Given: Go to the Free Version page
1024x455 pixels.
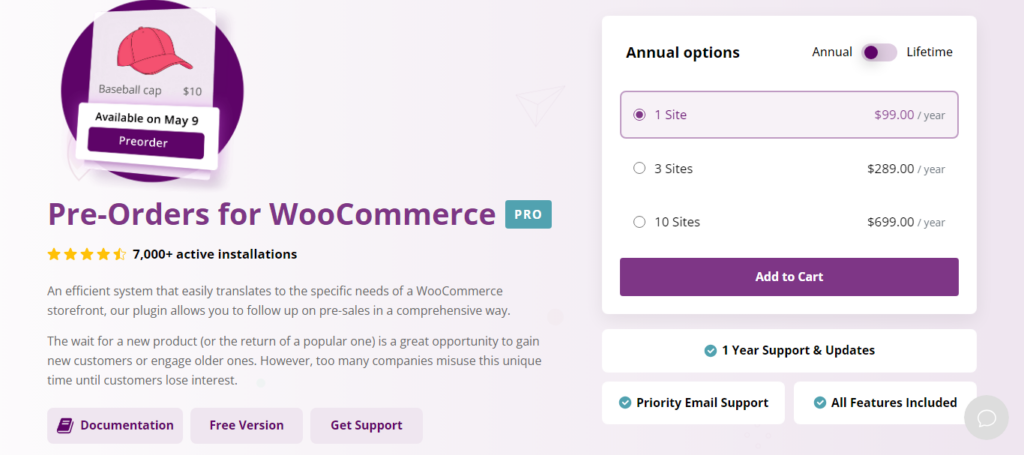Looking at the screenshot, I should (x=246, y=425).
